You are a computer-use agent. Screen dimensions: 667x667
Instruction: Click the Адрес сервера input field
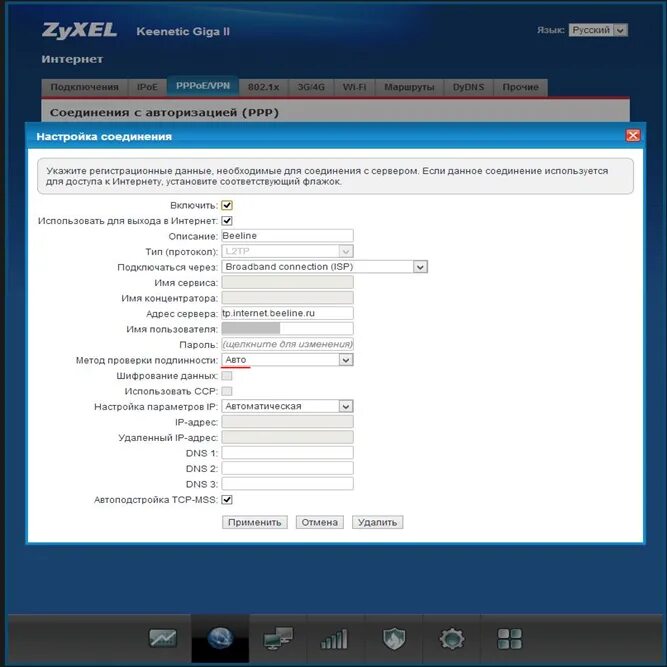(x=287, y=313)
